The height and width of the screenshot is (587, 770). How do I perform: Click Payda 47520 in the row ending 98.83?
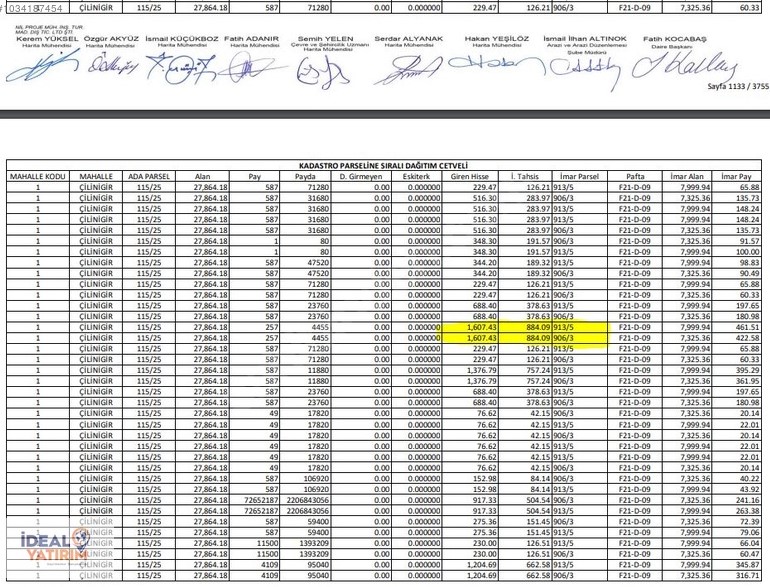[x=318, y=262]
